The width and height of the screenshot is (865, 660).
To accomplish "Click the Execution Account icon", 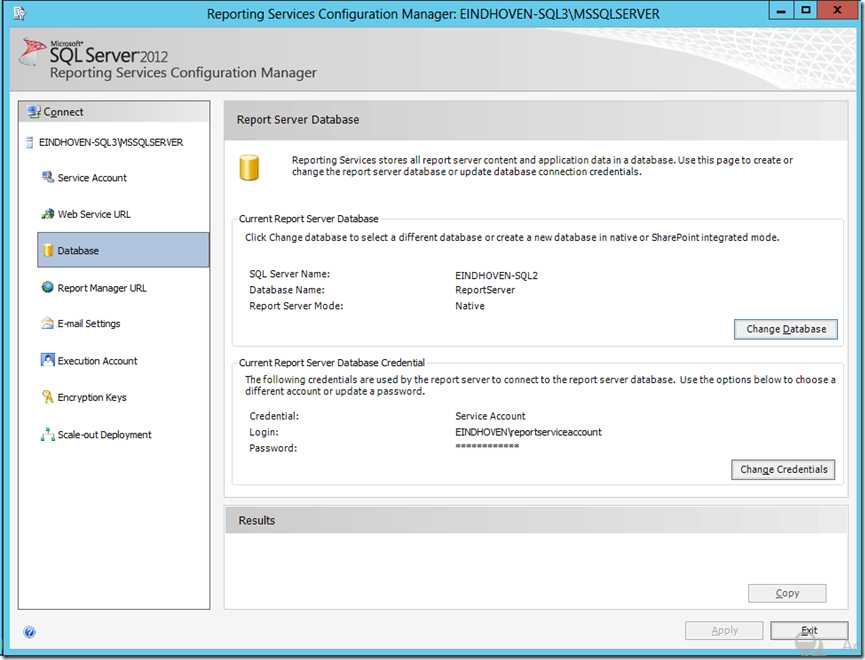I will (x=47, y=360).
